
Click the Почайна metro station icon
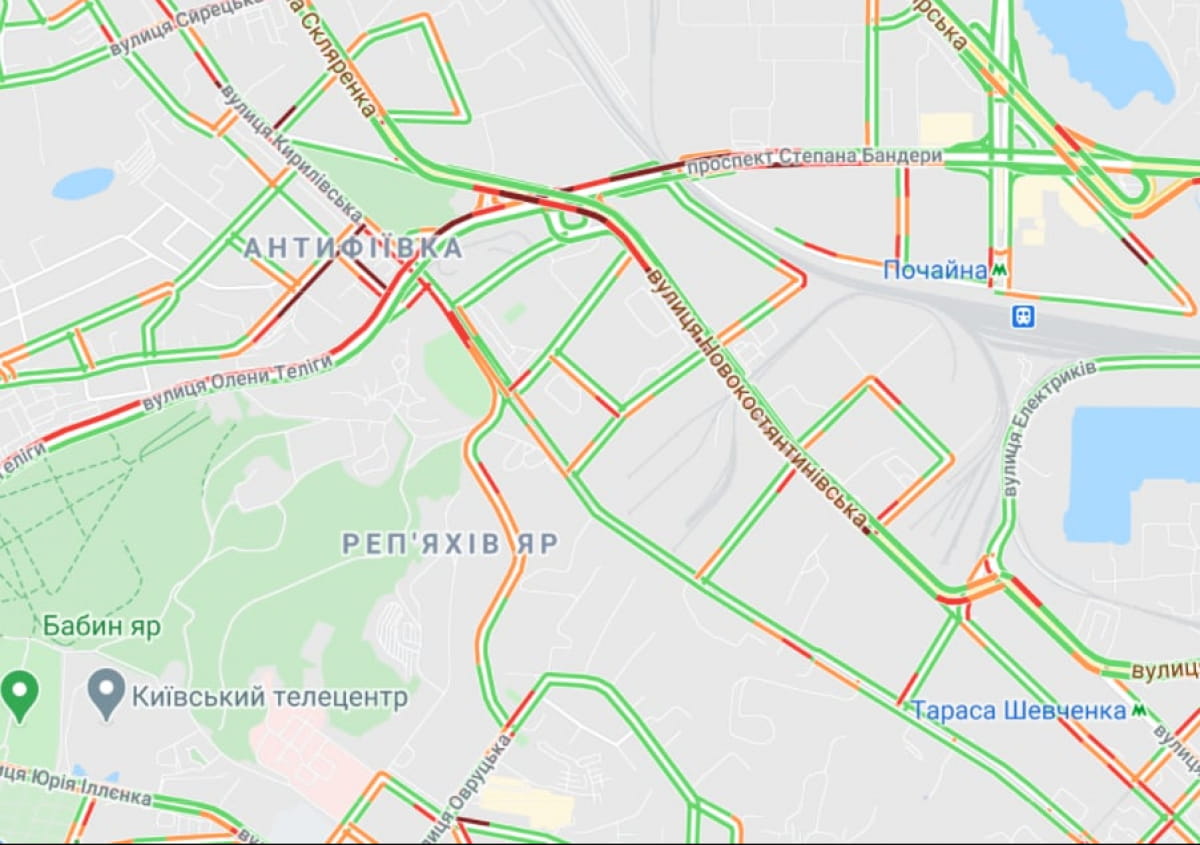click(x=999, y=270)
